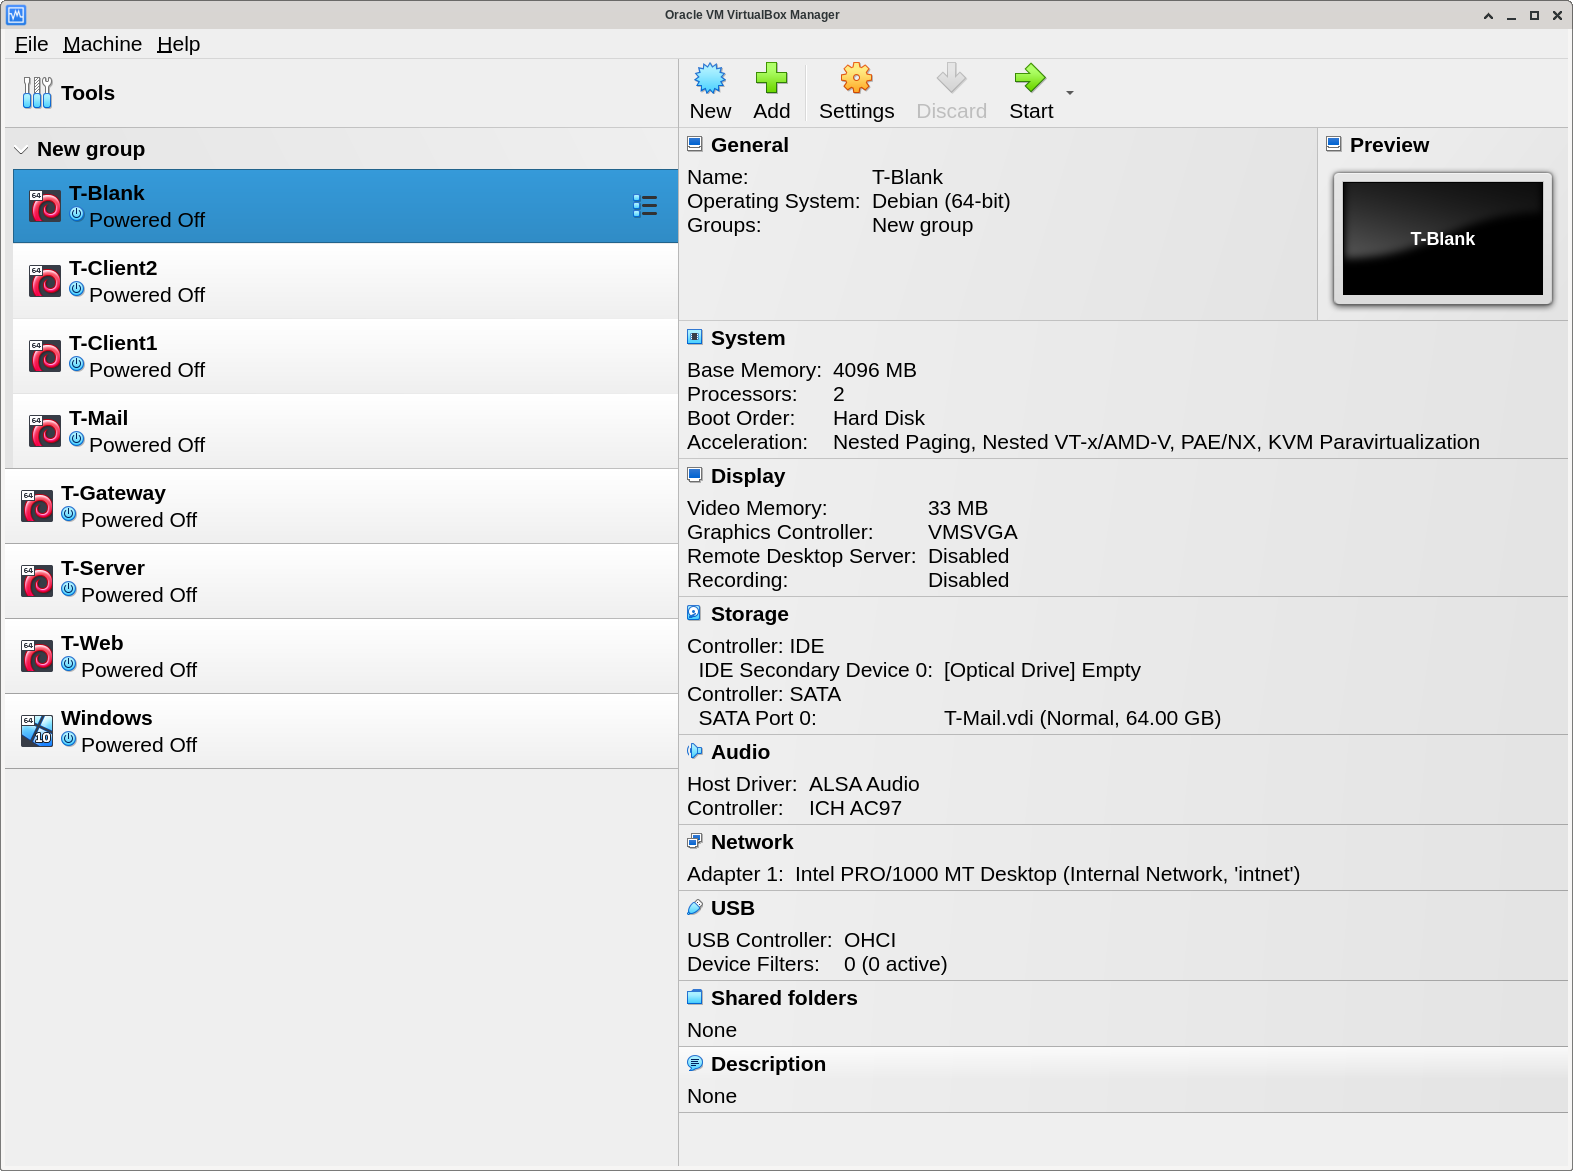The height and width of the screenshot is (1171, 1573).
Task: Open the Start button dropdown arrow
Action: pos(1070,93)
